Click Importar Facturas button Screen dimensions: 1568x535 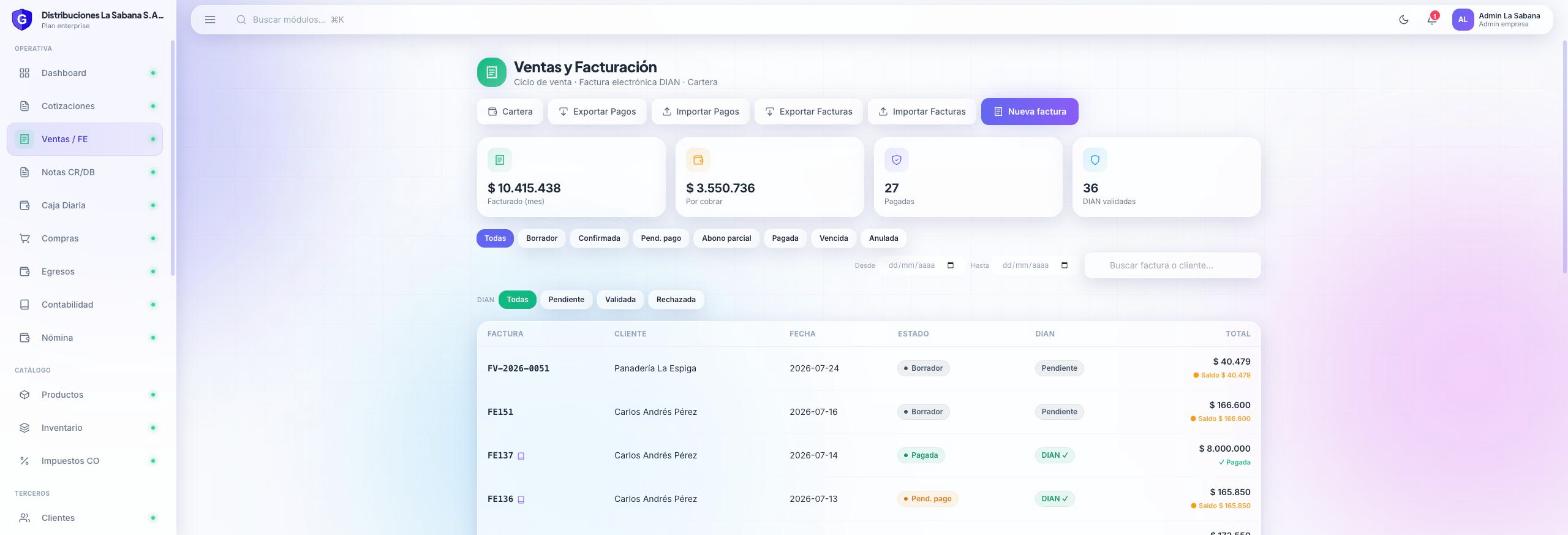[922, 112]
